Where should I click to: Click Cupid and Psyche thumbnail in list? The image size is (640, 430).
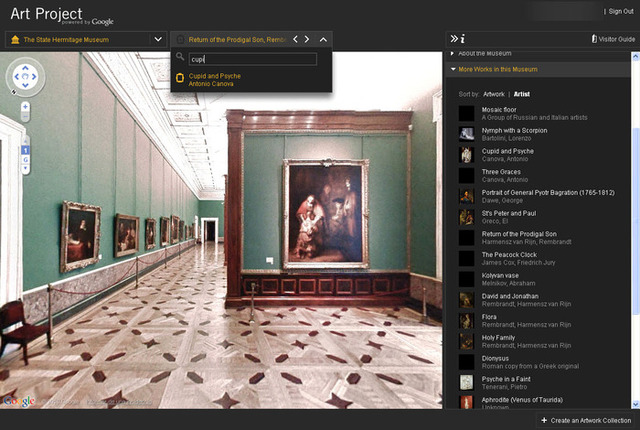click(x=466, y=155)
